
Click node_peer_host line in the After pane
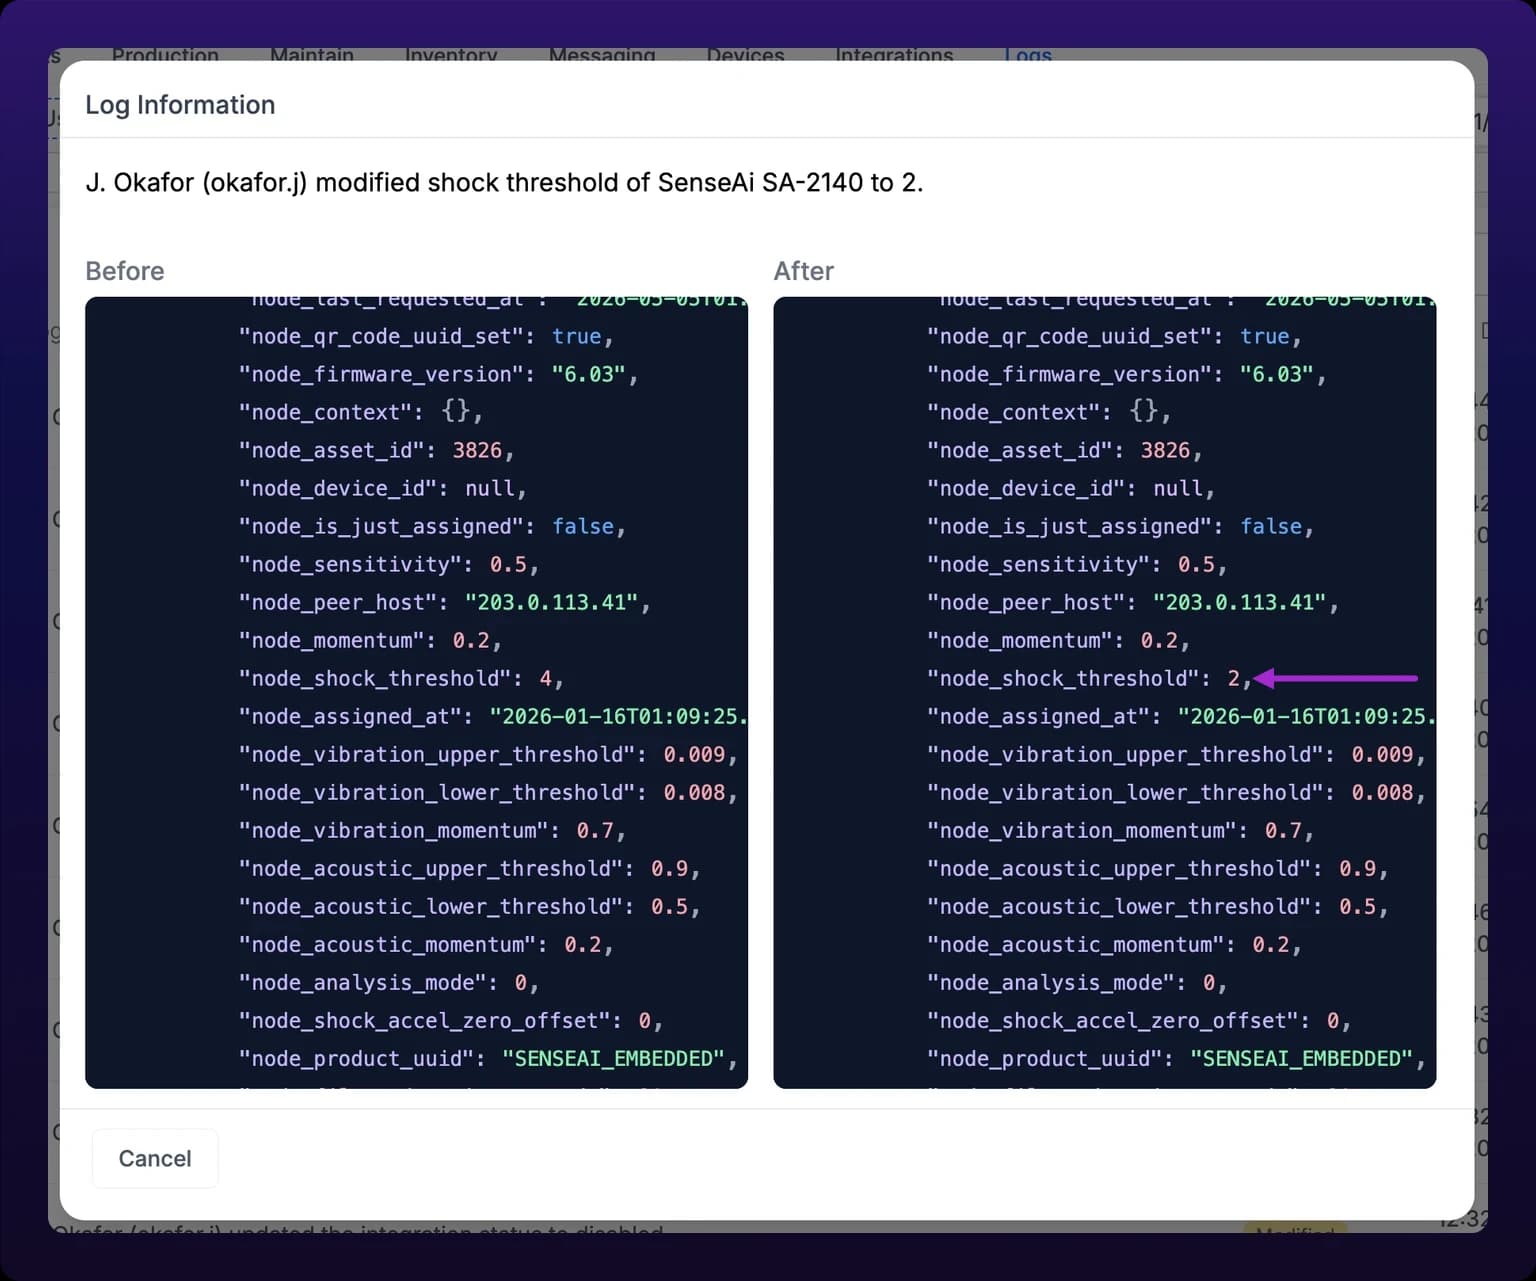[1132, 603]
